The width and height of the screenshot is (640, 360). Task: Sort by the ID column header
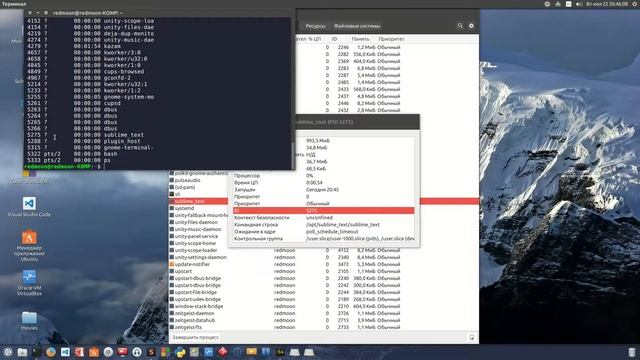pyautogui.click(x=334, y=39)
